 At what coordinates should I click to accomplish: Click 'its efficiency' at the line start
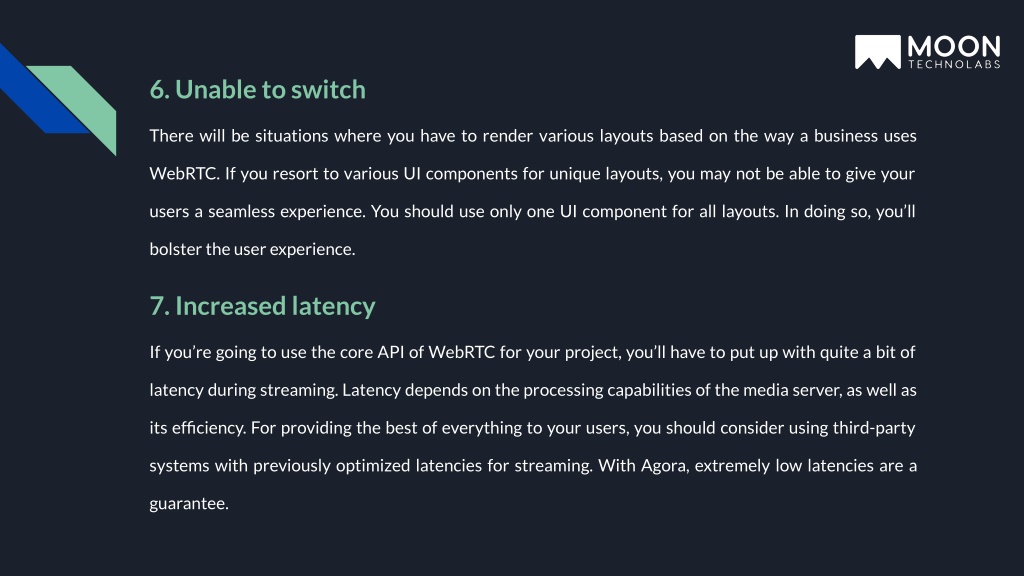click(197, 428)
